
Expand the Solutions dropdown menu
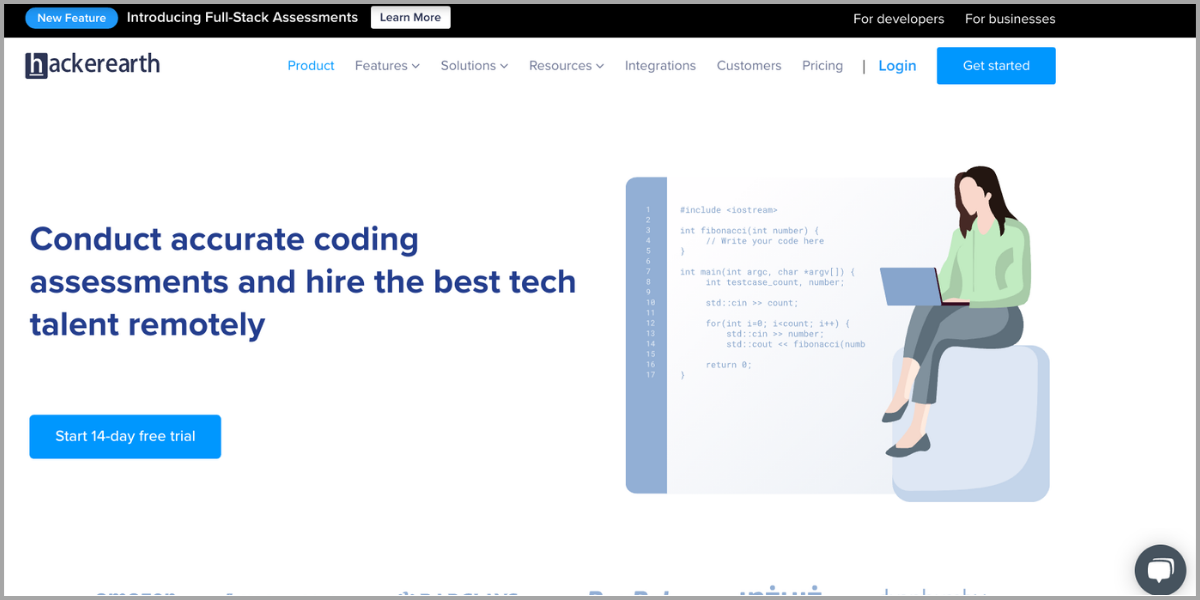coord(474,66)
